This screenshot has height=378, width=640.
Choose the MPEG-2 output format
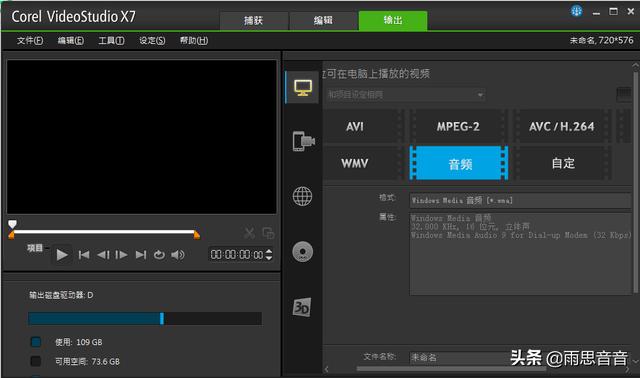point(458,127)
